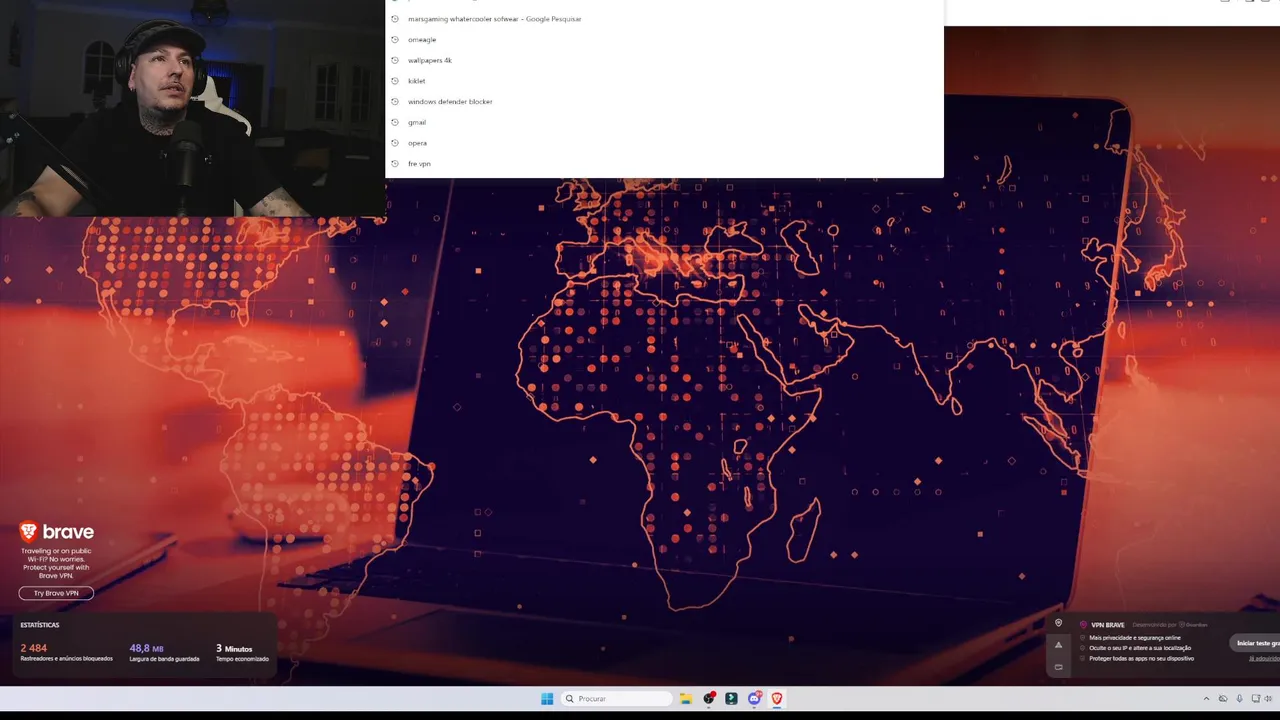This screenshot has width=1280, height=720.
Task: Choose the wallpapers 4k search suggestion
Action: [x=664, y=60]
